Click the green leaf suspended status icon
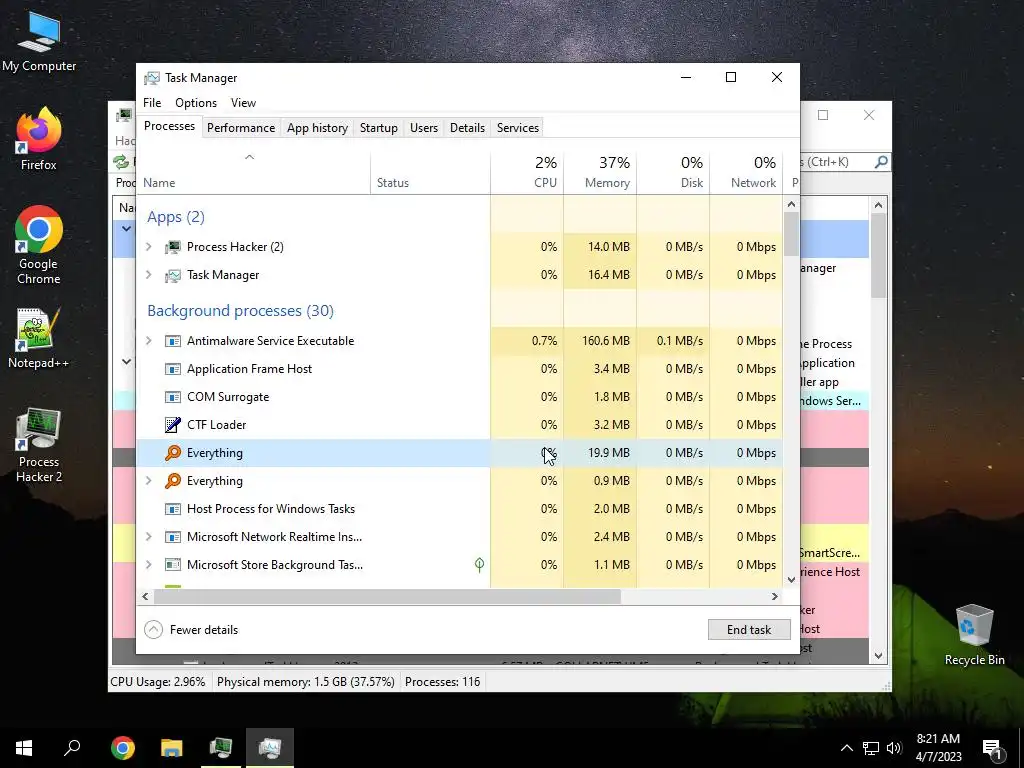 (x=479, y=565)
